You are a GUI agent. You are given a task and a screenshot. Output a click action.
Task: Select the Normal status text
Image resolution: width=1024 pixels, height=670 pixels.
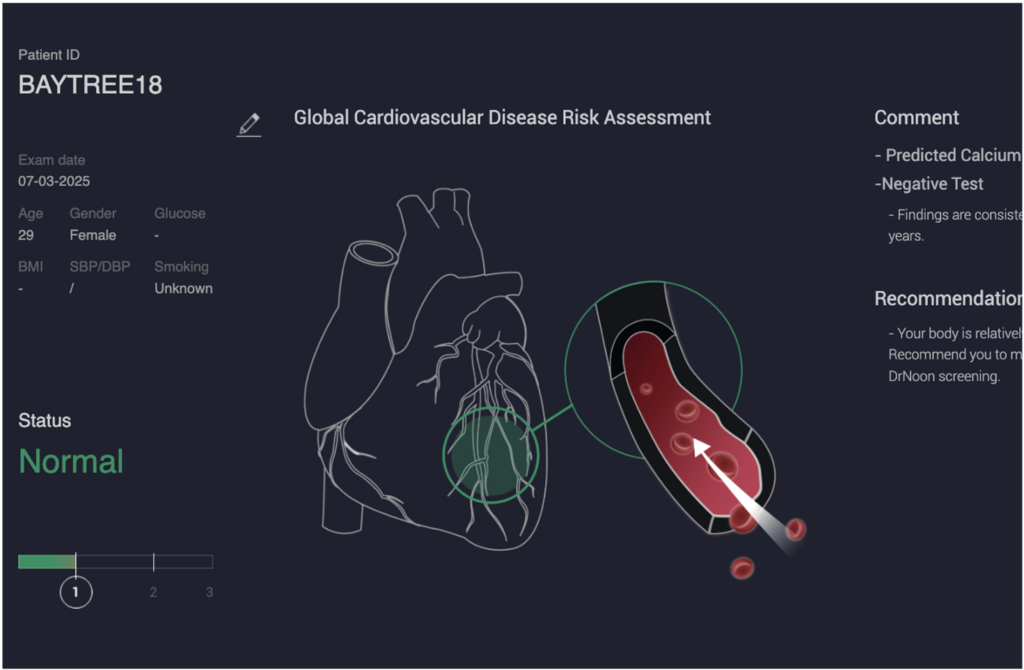pyautogui.click(x=71, y=461)
